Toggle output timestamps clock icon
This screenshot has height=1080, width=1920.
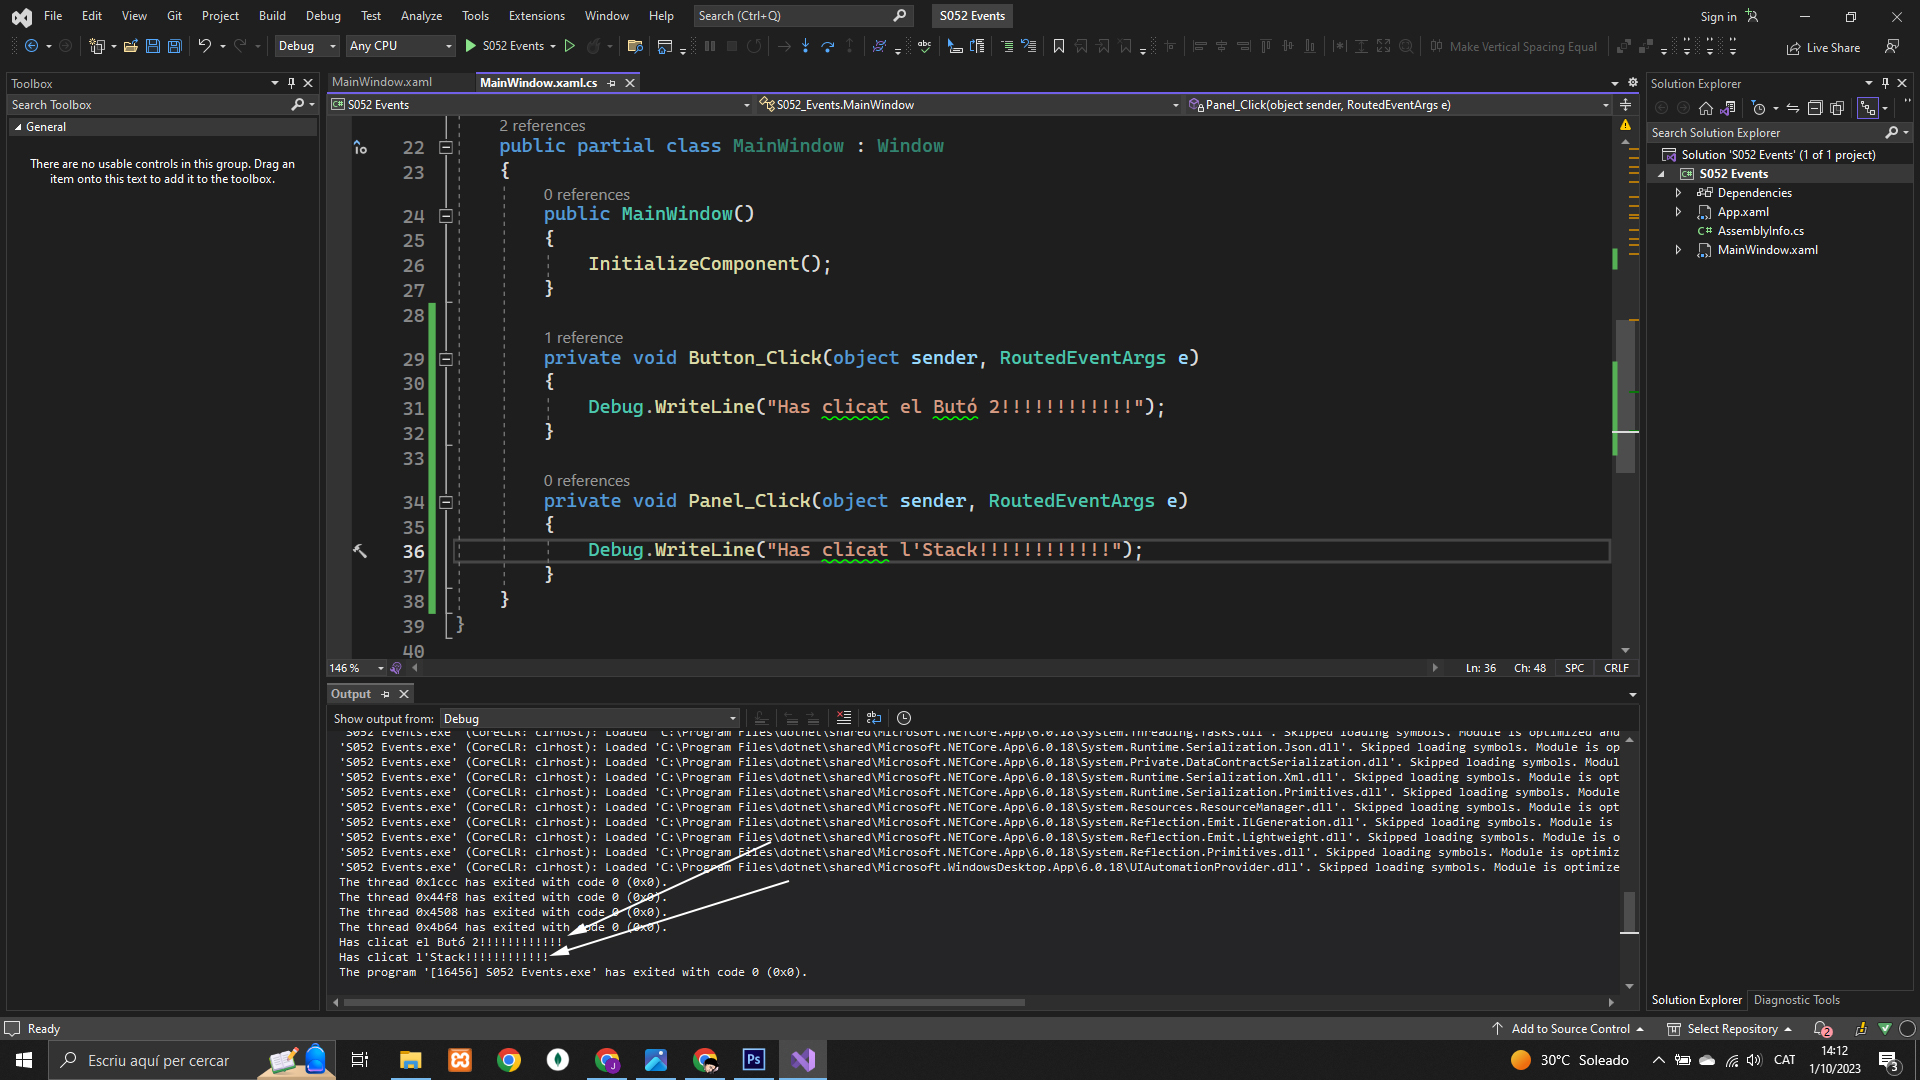tap(904, 718)
